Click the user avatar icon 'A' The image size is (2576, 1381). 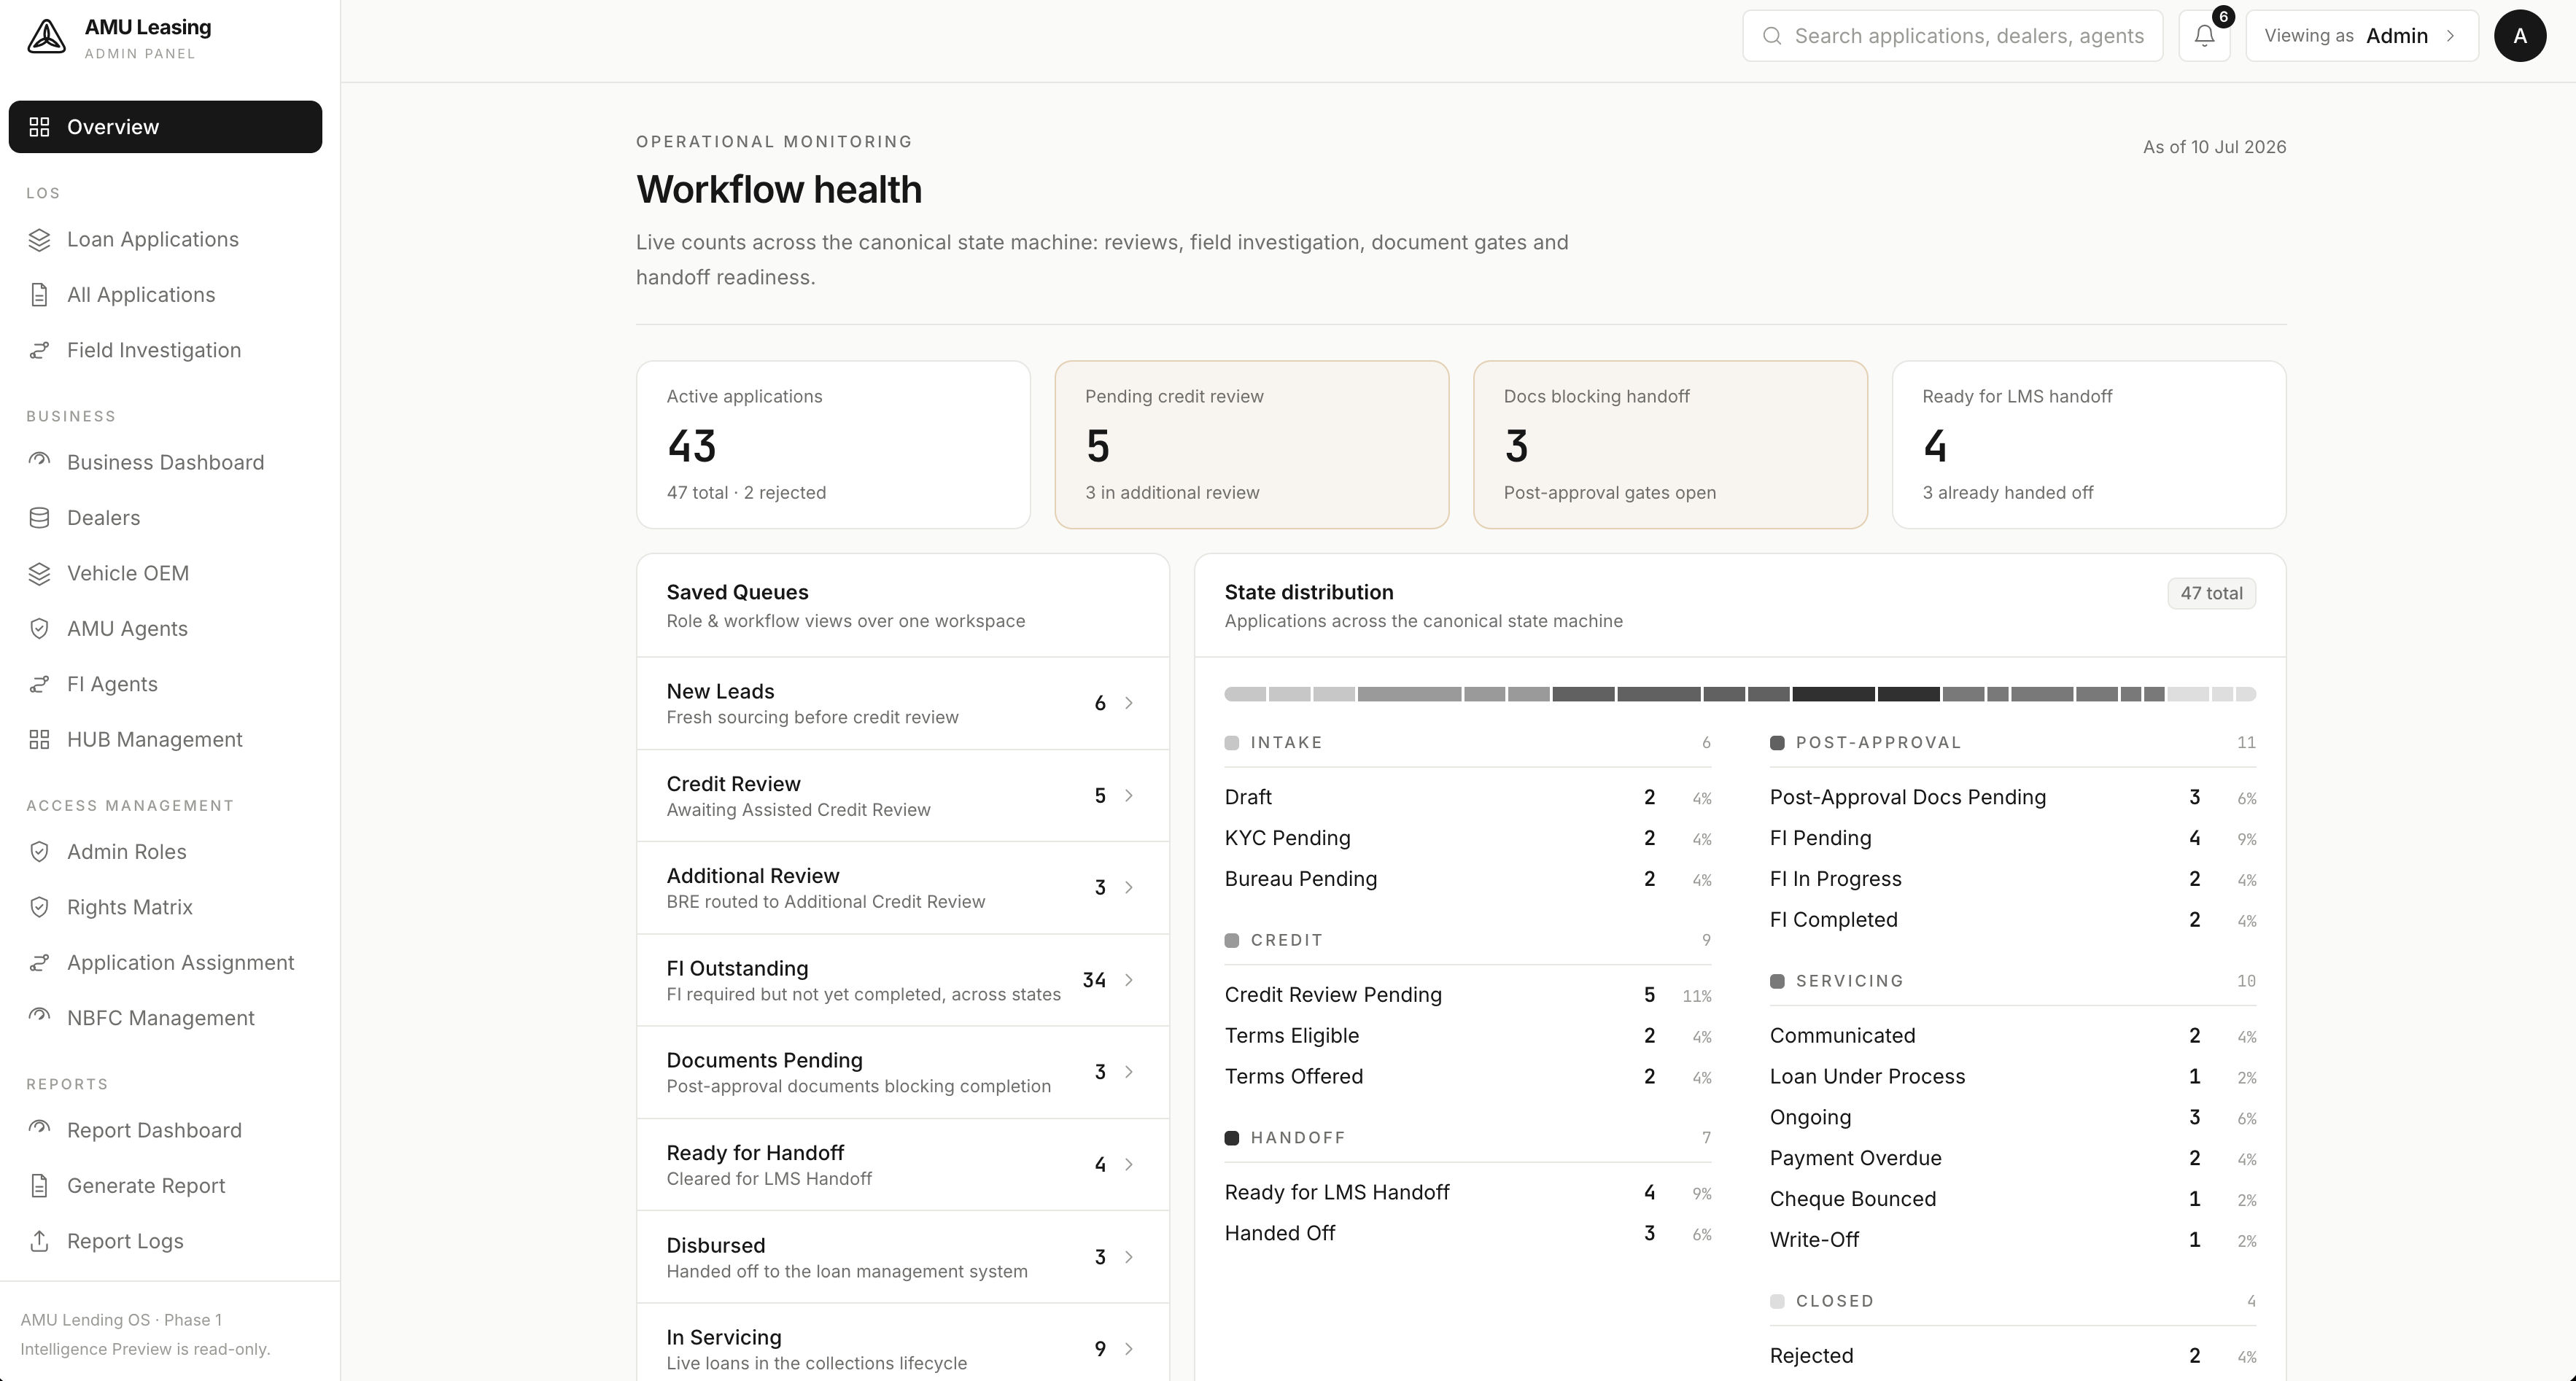pyautogui.click(x=2520, y=36)
